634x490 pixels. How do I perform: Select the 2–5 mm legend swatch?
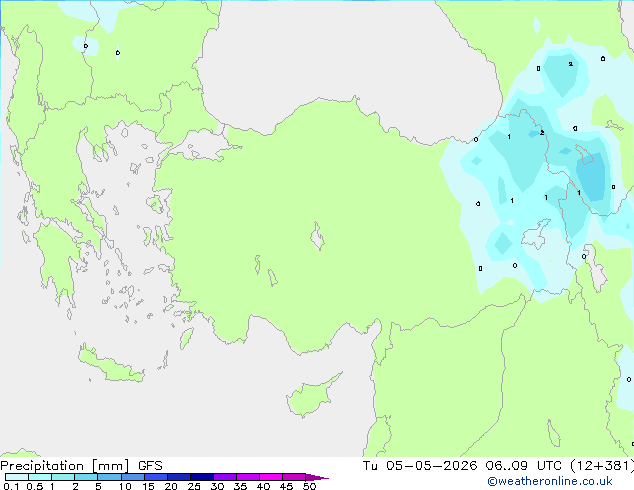86,477
